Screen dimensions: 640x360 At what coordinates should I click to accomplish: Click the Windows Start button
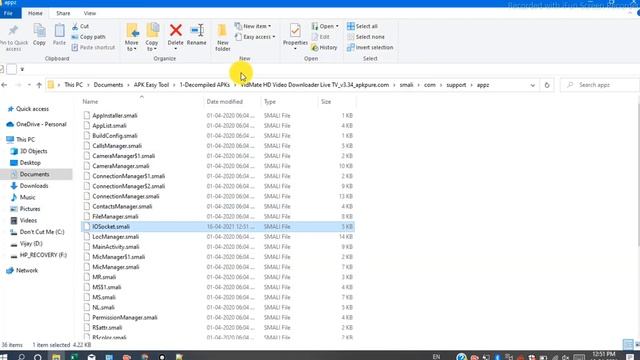click(x=4, y=357)
